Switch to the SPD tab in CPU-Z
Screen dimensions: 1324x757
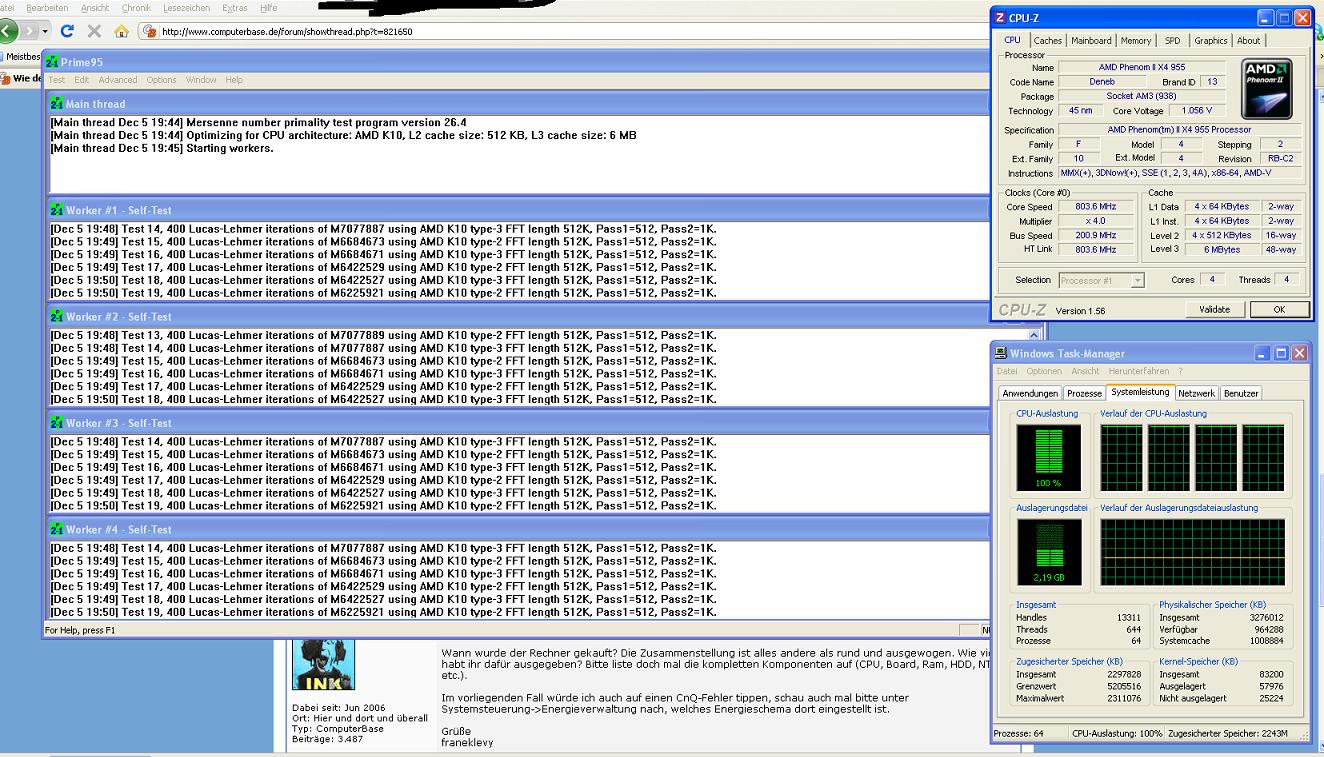(1172, 41)
